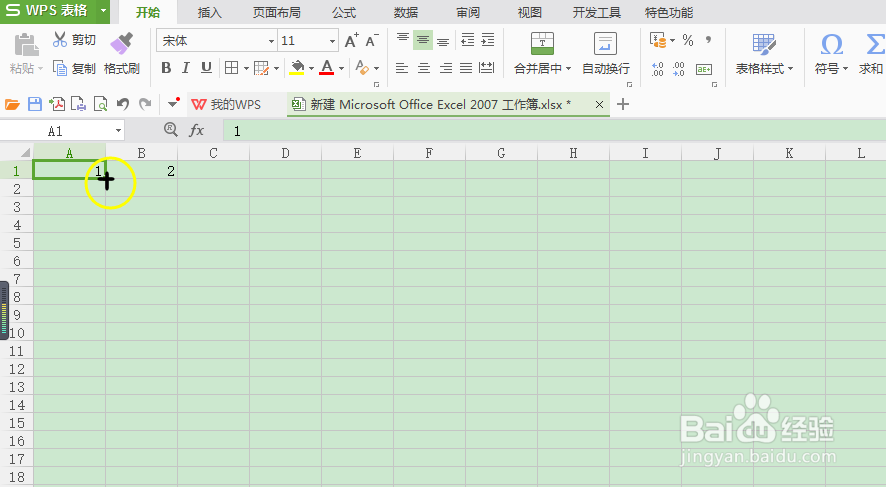Expand the Merge and Center (合并居中) dropdown

click(568, 69)
